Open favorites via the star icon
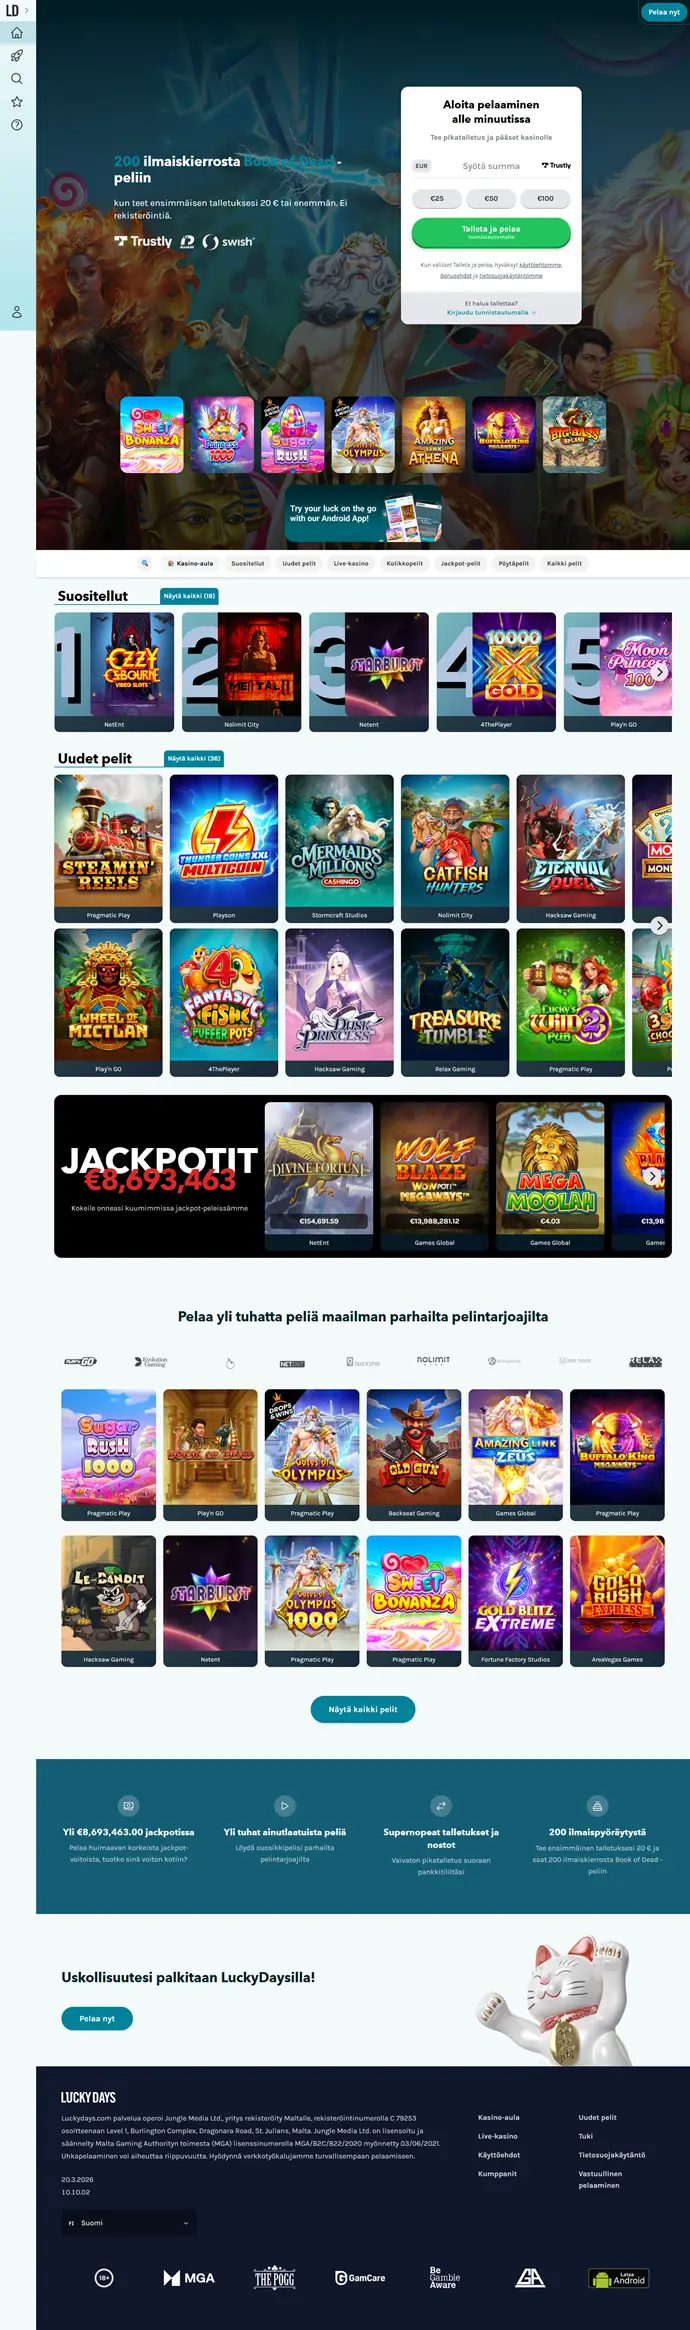 [x=16, y=102]
